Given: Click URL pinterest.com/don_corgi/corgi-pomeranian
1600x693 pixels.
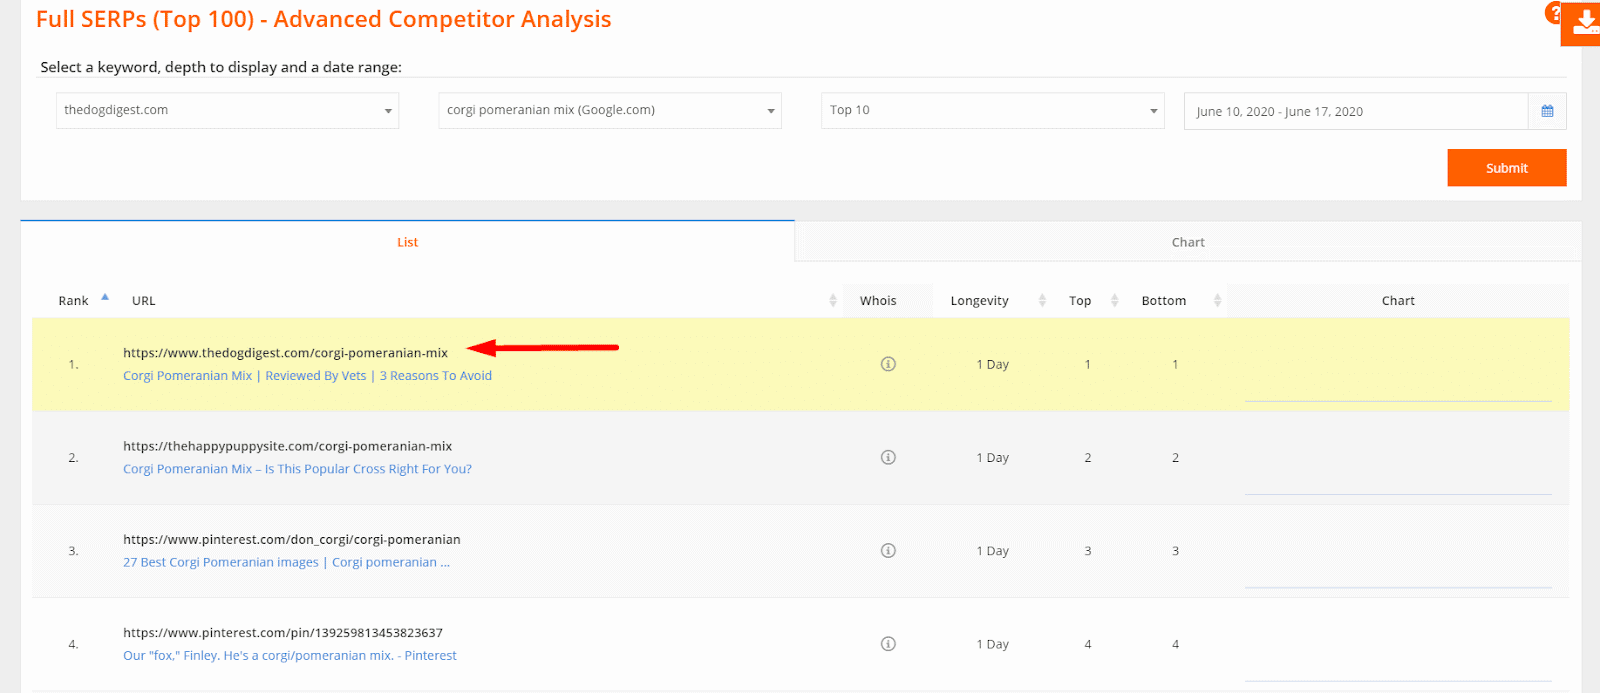Looking at the screenshot, I should click(x=292, y=540).
